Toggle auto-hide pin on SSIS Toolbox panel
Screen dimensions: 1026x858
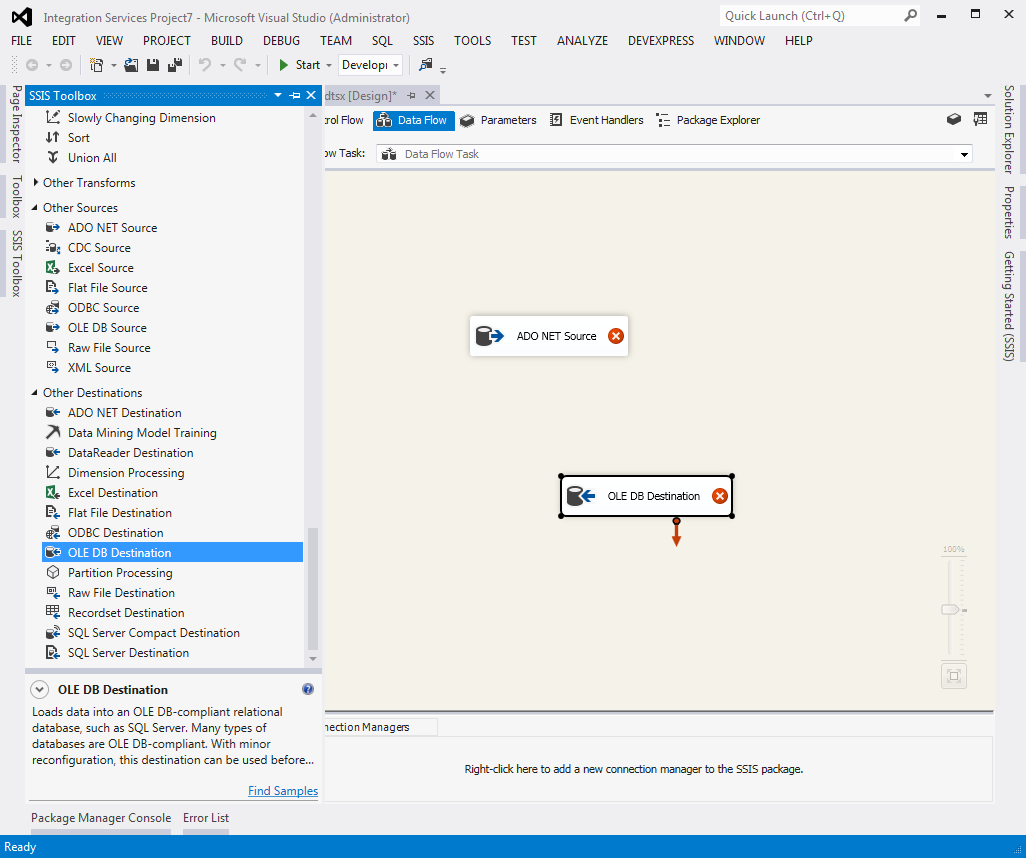tap(295, 95)
